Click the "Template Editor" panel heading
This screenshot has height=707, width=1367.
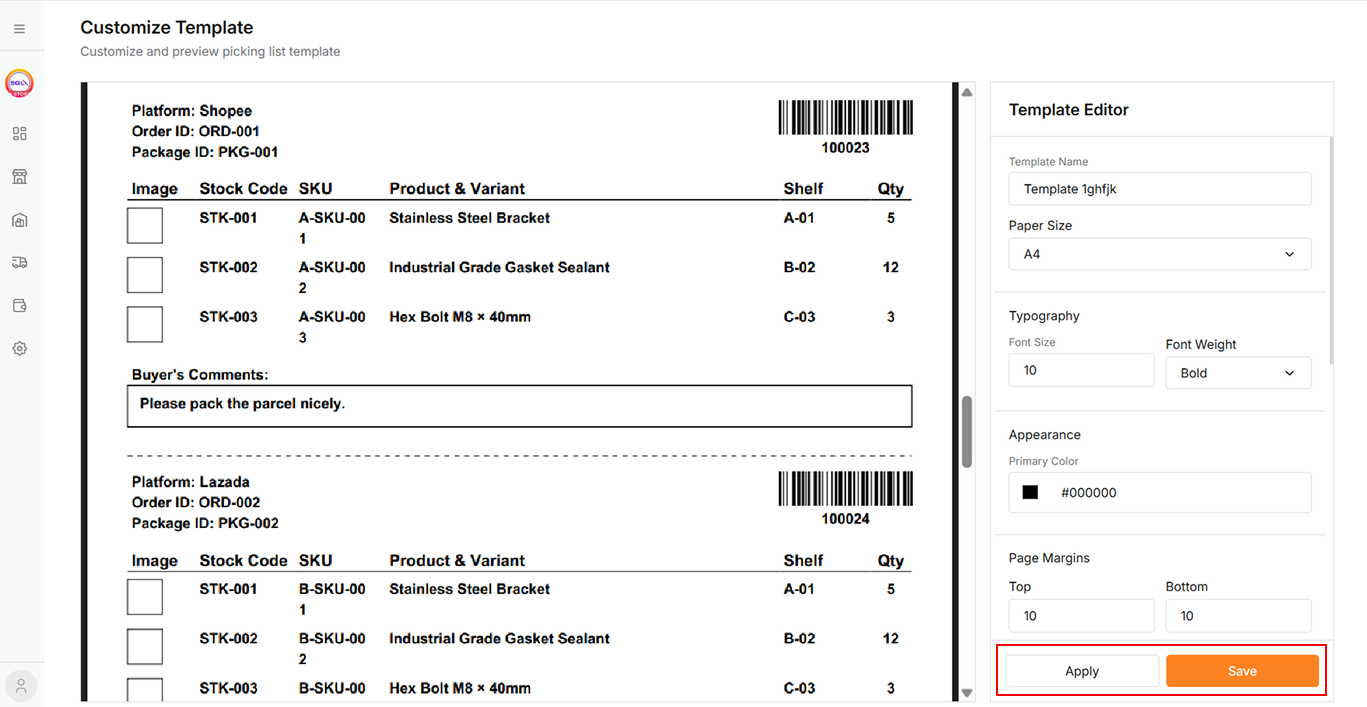pos(1069,110)
